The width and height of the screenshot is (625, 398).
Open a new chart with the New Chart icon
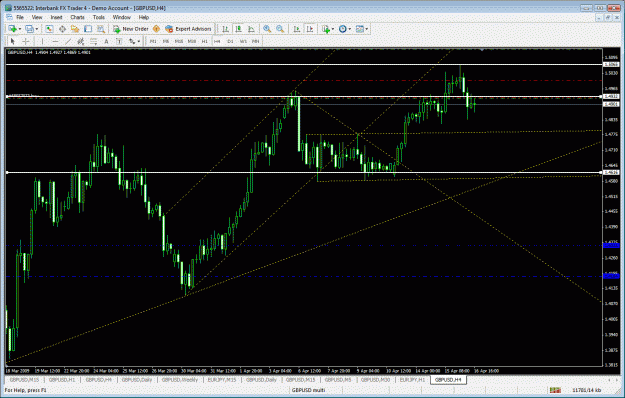pyautogui.click(x=12, y=29)
